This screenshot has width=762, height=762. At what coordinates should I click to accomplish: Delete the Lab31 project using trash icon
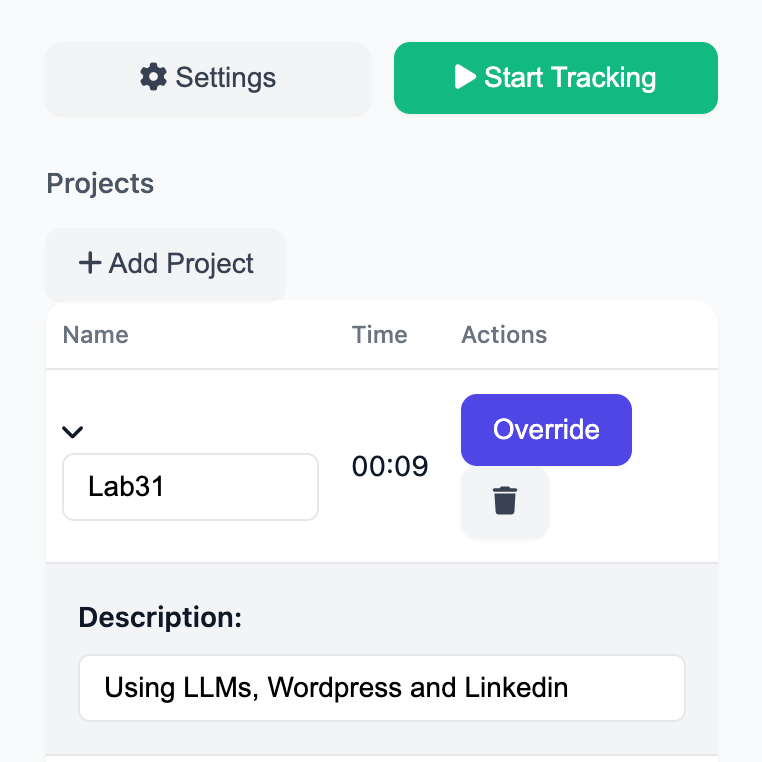coord(505,500)
